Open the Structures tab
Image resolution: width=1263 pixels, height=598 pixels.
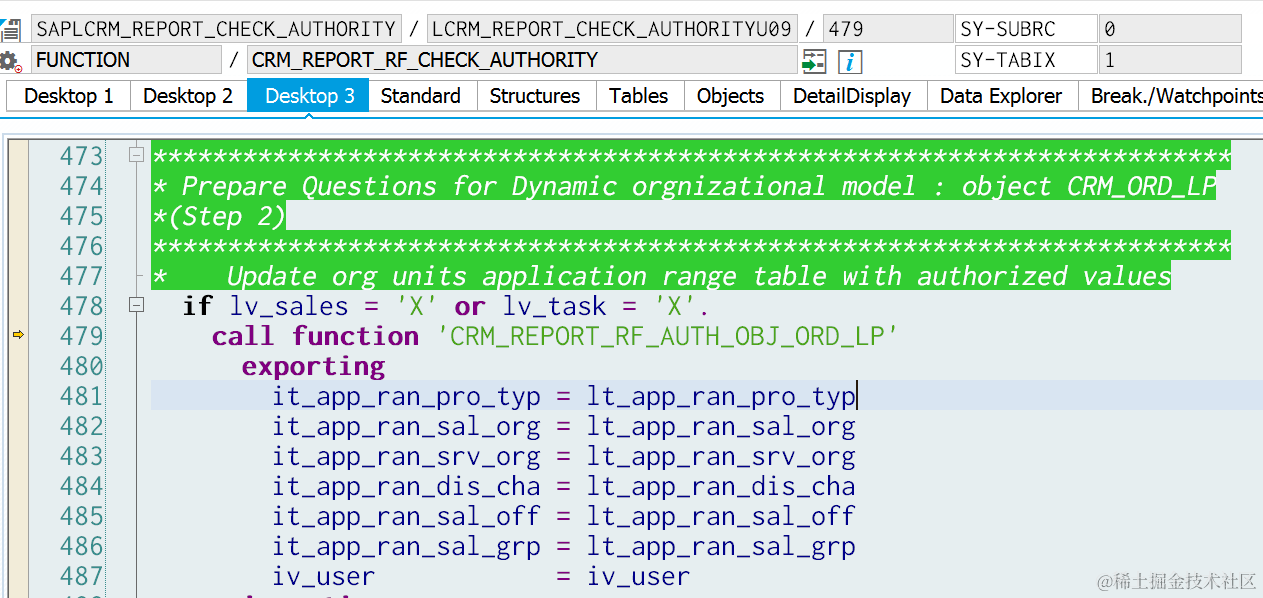click(535, 96)
